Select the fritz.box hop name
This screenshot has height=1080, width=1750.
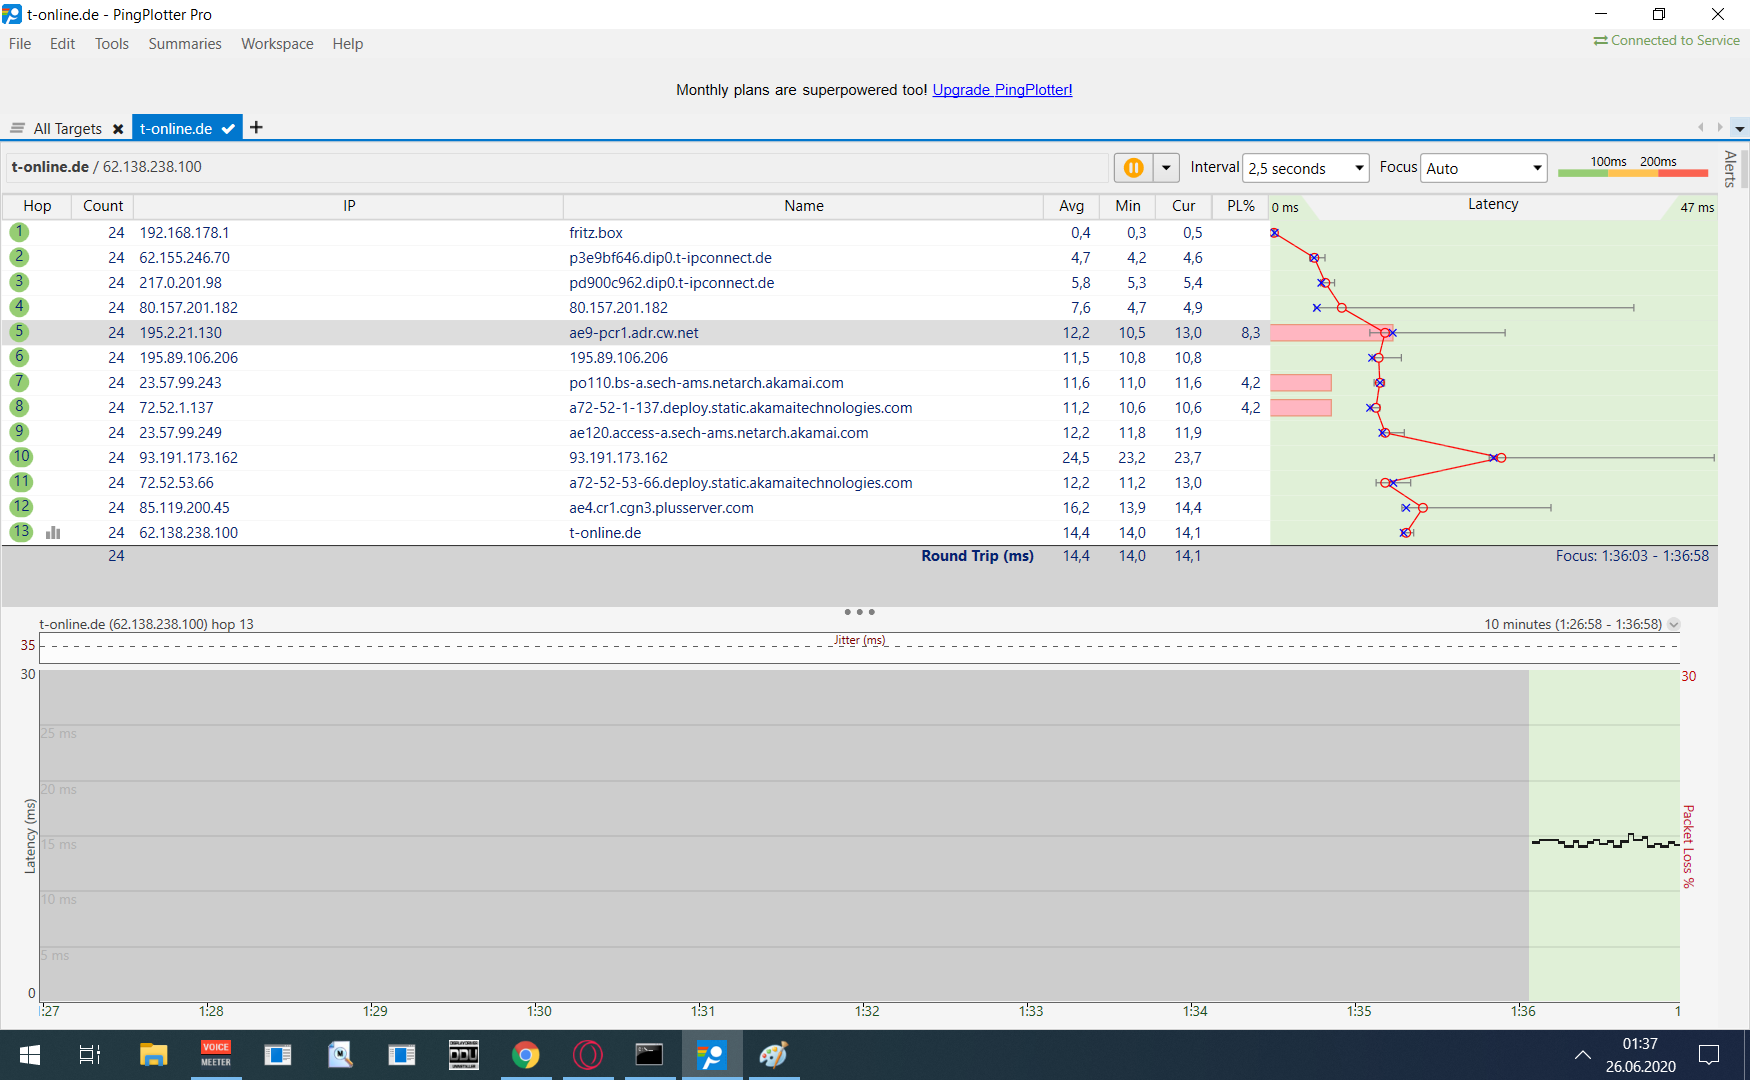[596, 233]
